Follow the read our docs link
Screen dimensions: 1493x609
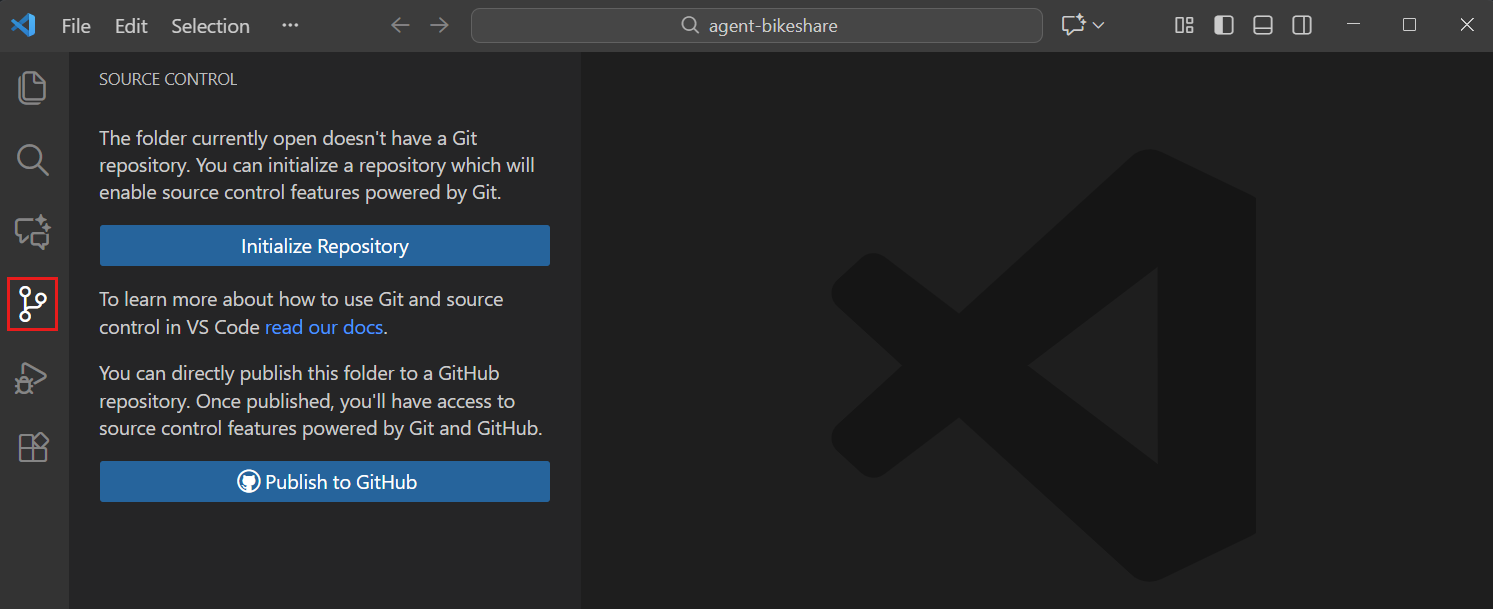coord(323,326)
